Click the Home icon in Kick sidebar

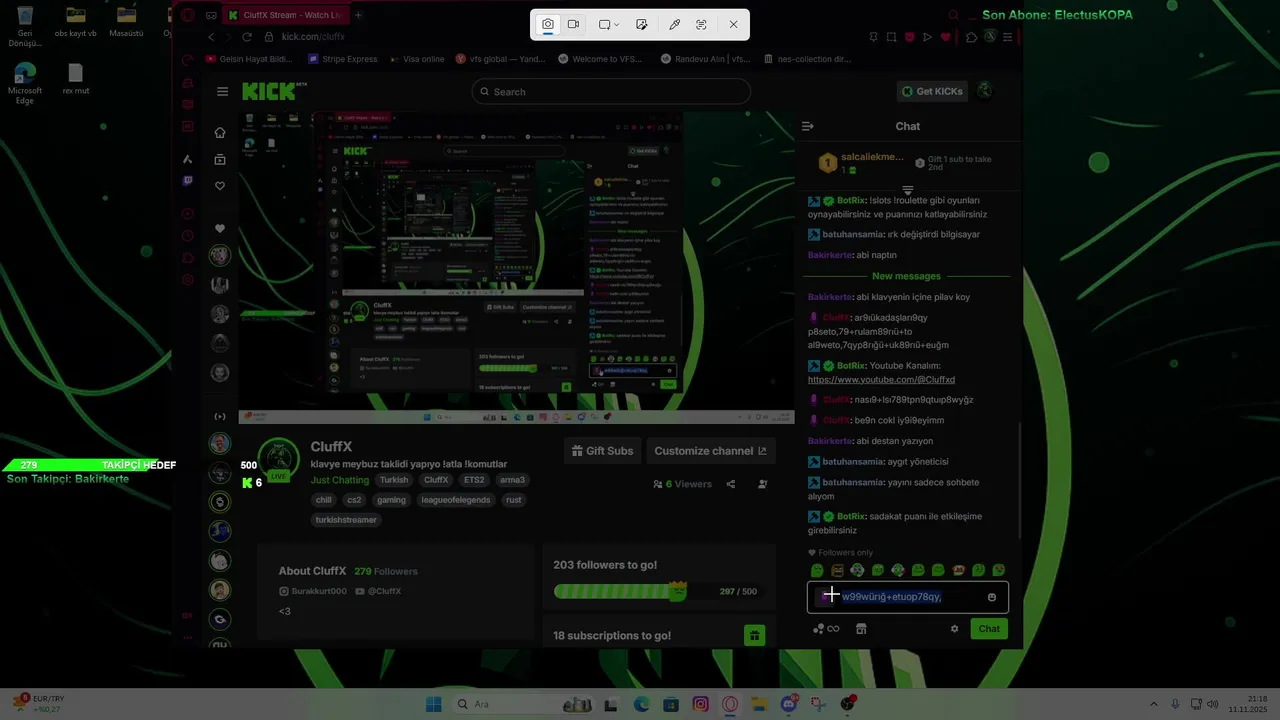pyautogui.click(x=220, y=132)
